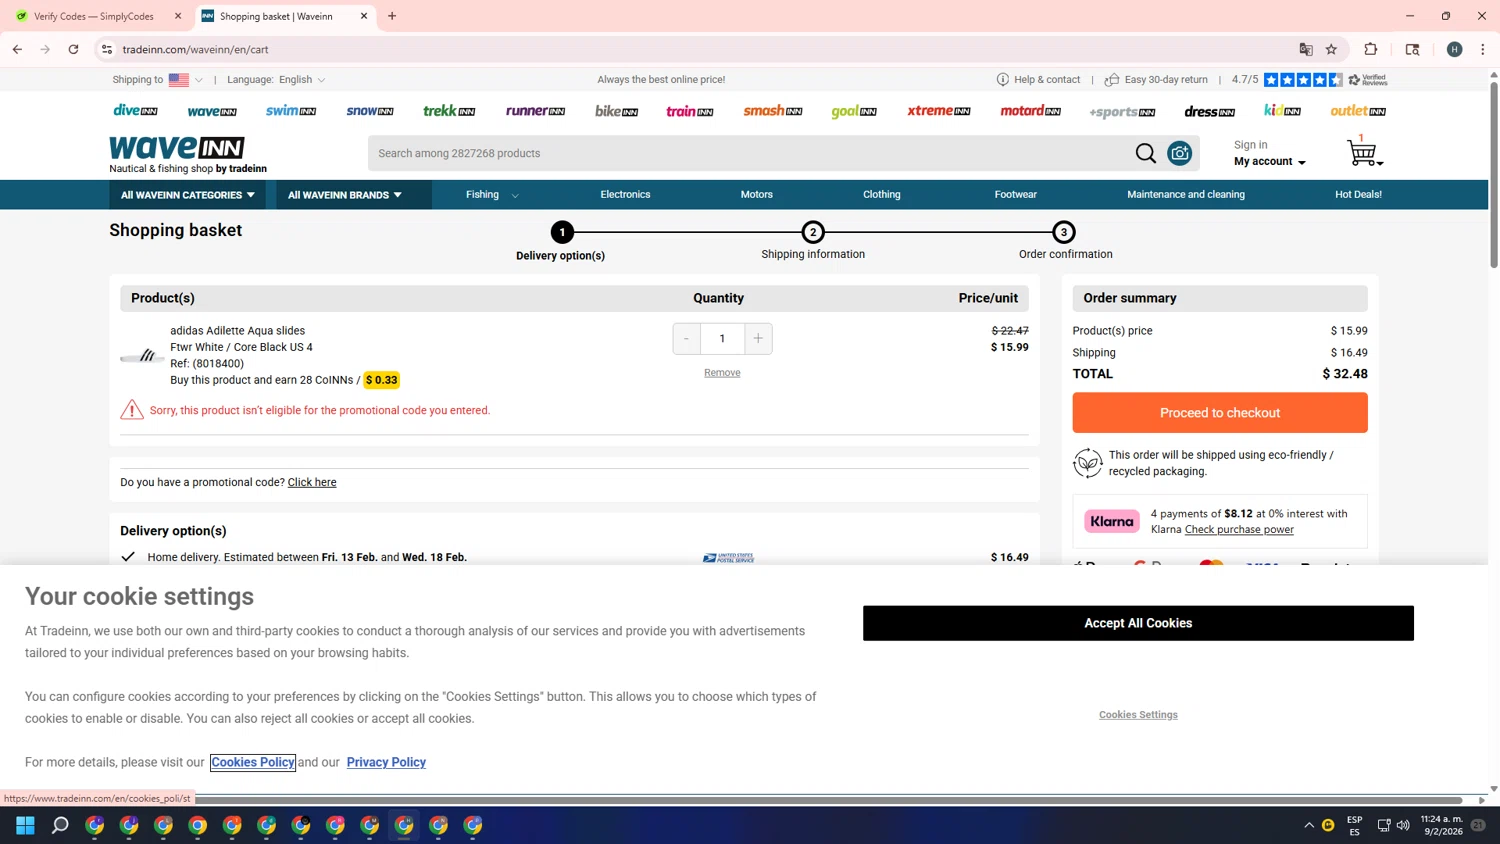Image resolution: width=1500 pixels, height=844 pixels.
Task: Open the xtremeinn store logo
Action: pyautogui.click(x=939, y=111)
